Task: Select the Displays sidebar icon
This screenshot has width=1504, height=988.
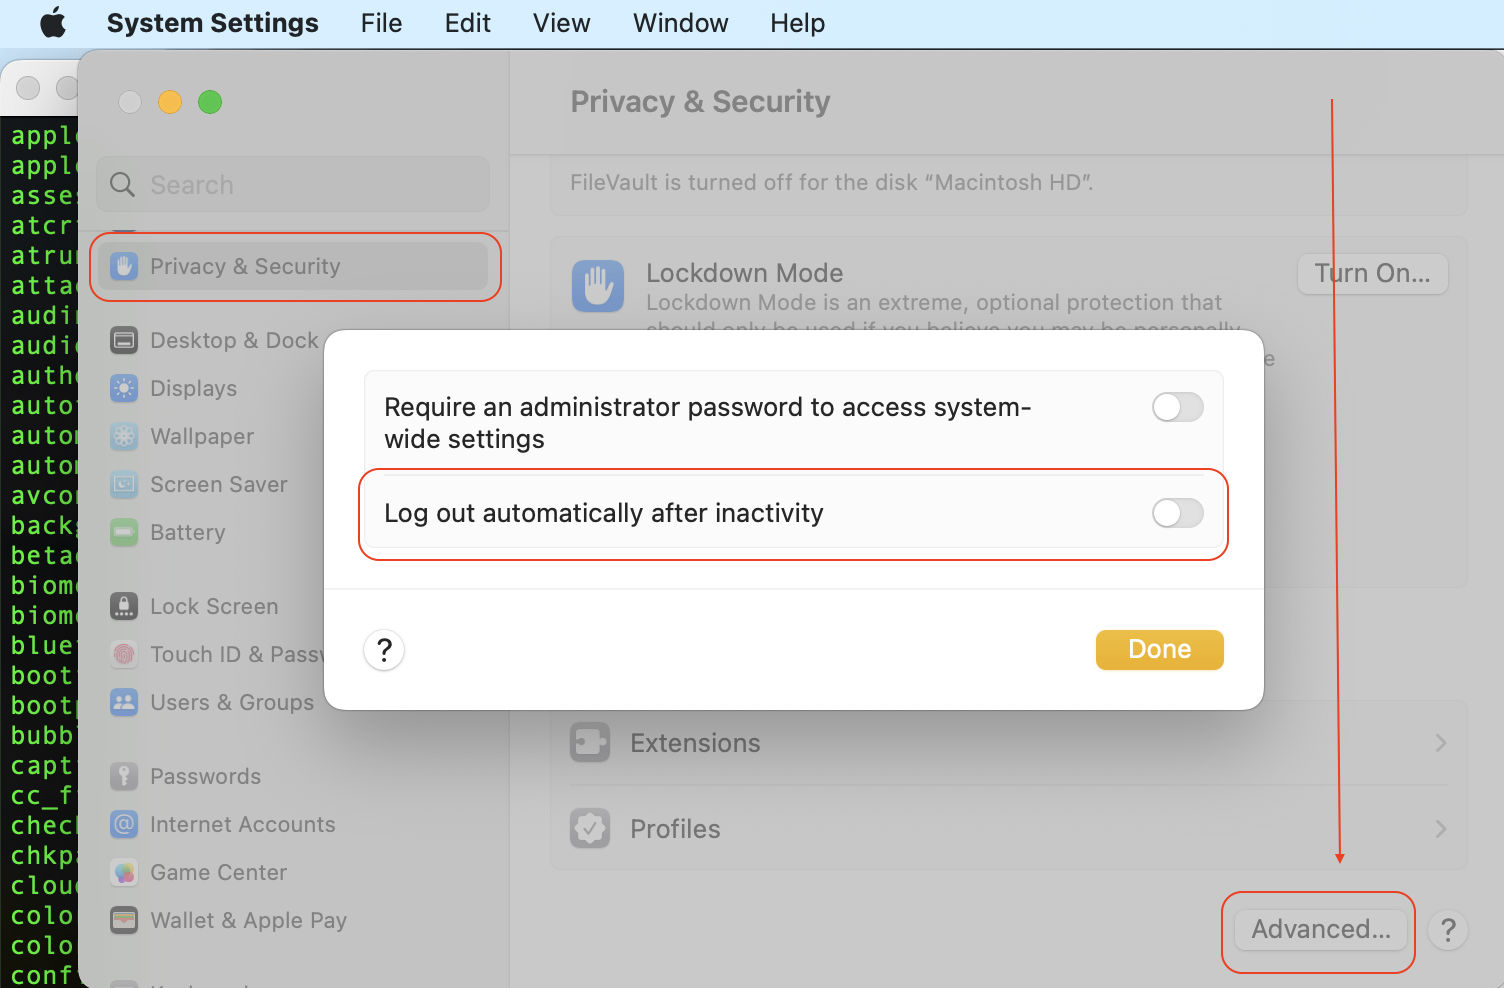Action: [124, 388]
